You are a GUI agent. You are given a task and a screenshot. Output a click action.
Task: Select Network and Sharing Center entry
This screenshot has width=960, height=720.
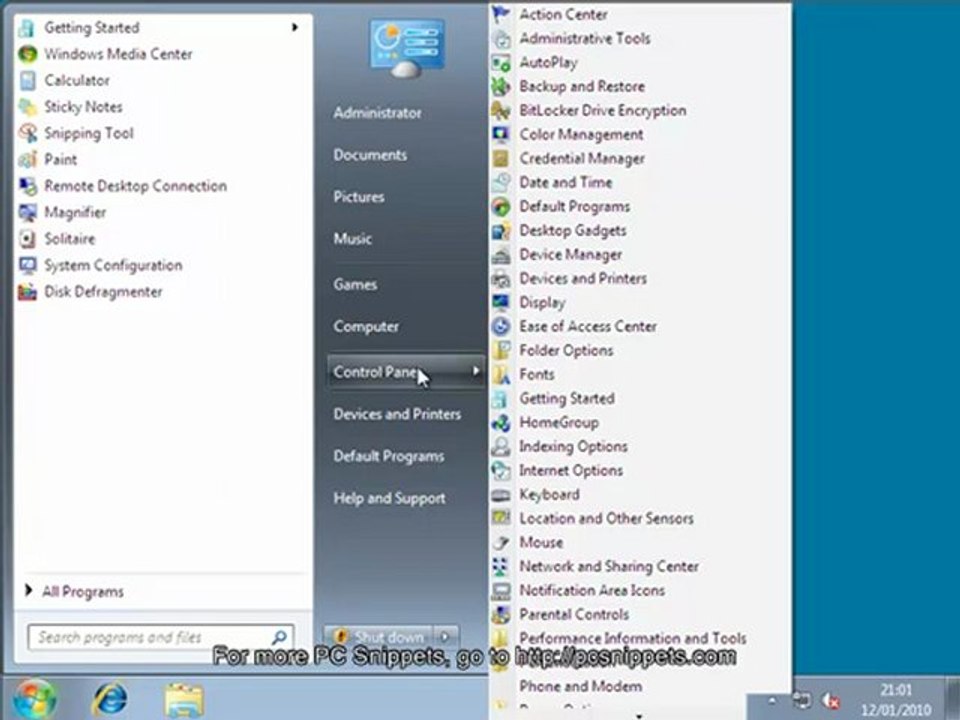coord(609,566)
